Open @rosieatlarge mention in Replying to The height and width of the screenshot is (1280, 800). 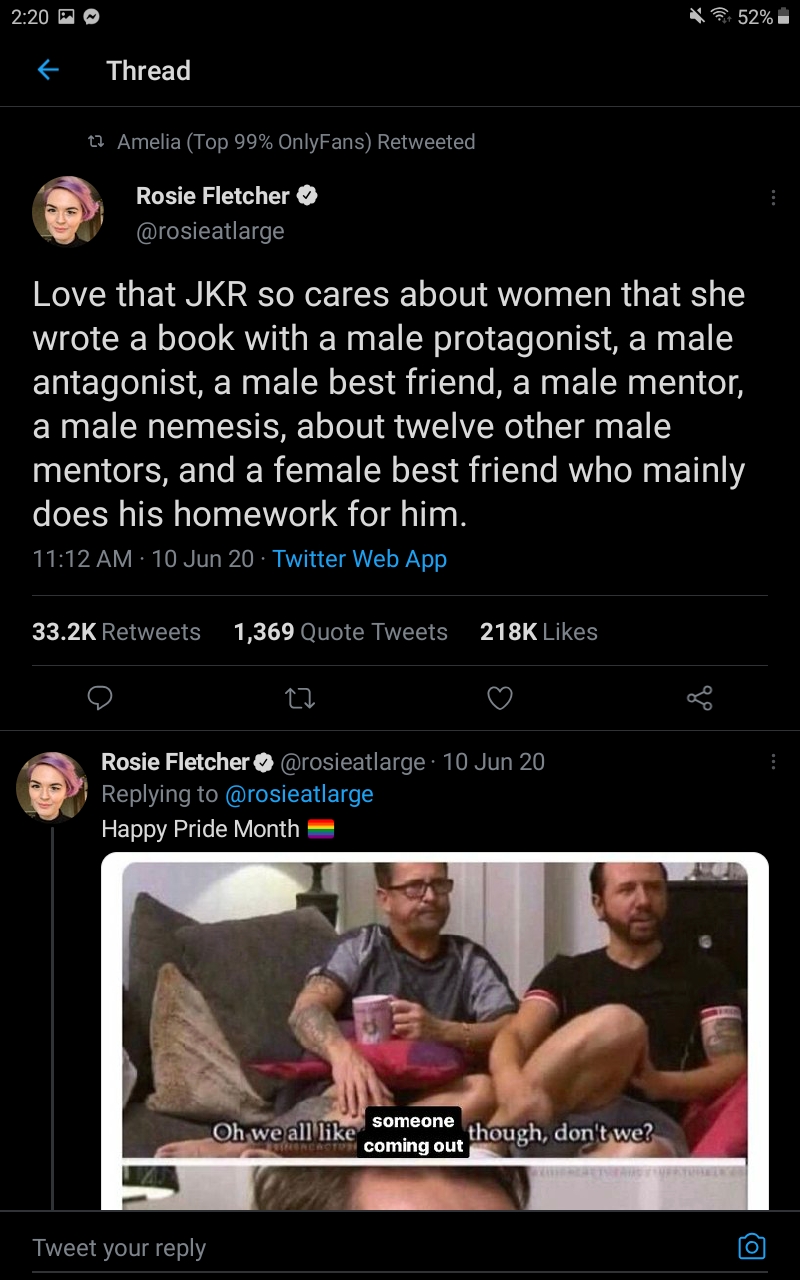[x=299, y=794]
